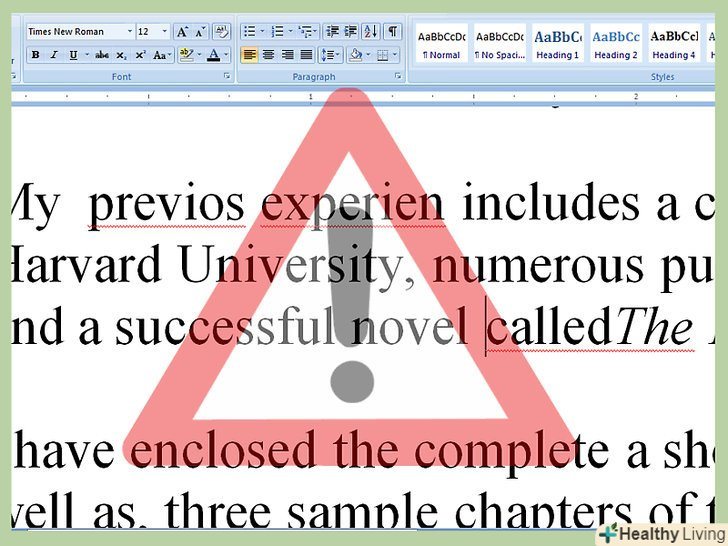Click the Grow Font button
Screen dimensions: 728x546
click(x=182, y=32)
